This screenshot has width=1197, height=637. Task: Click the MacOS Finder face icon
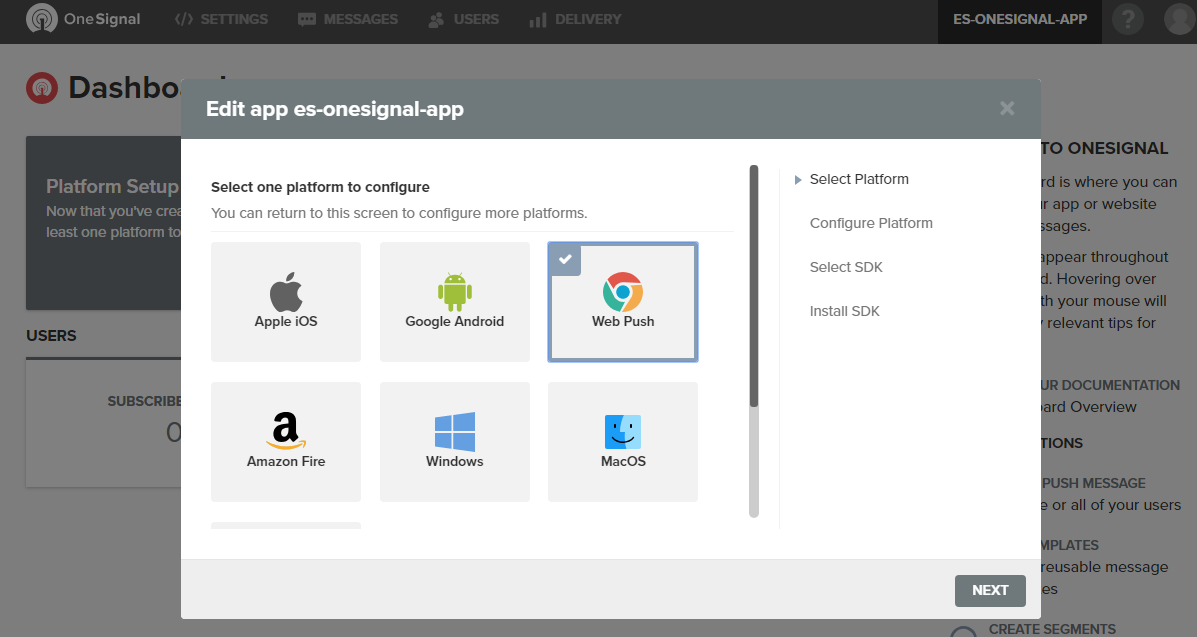tap(623, 432)
